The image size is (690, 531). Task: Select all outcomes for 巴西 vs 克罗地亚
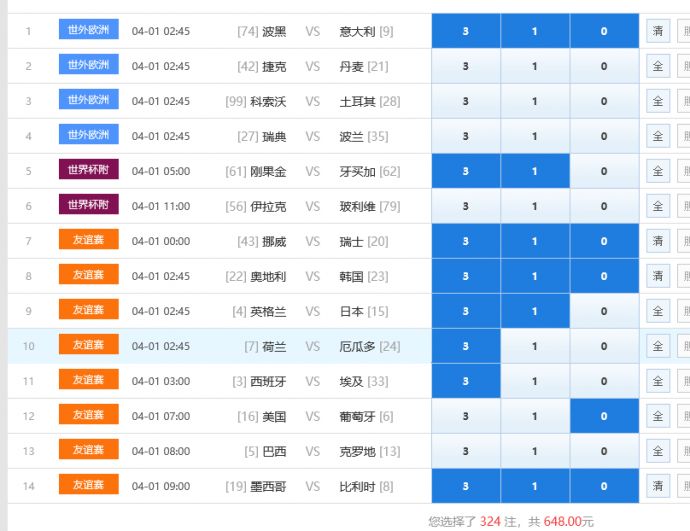tap(657, 451)
